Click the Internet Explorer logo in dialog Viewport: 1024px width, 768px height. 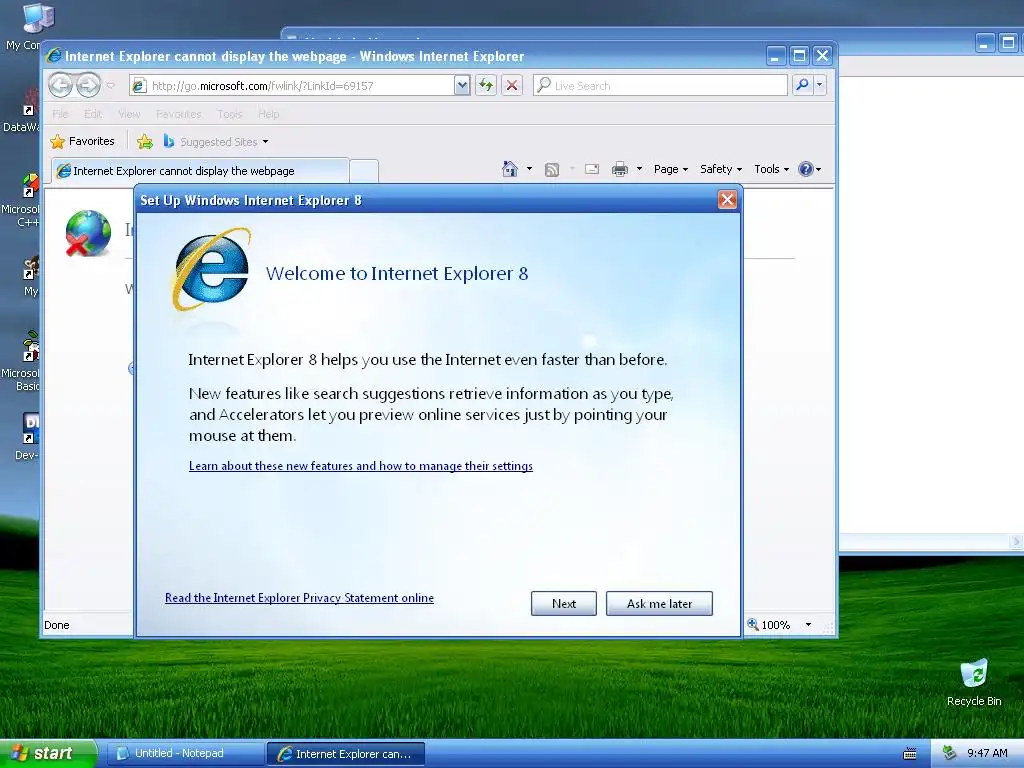(211, 270)
